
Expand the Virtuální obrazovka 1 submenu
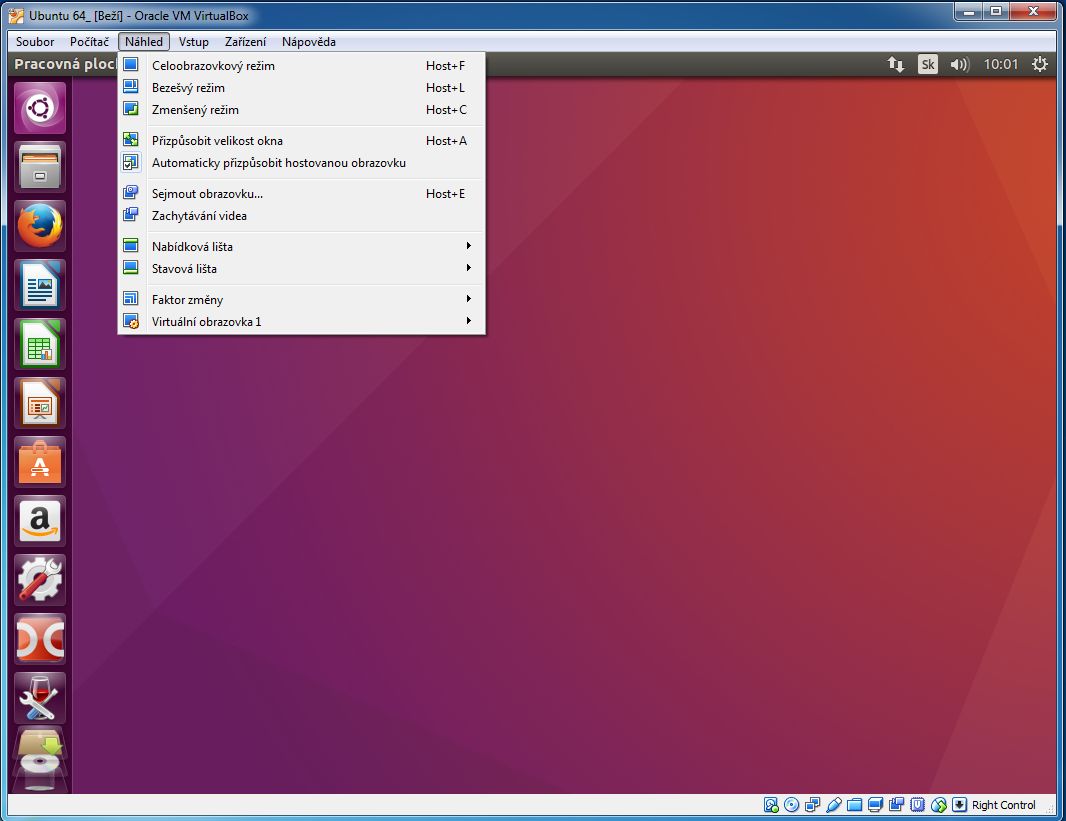[x=302, y=321]
